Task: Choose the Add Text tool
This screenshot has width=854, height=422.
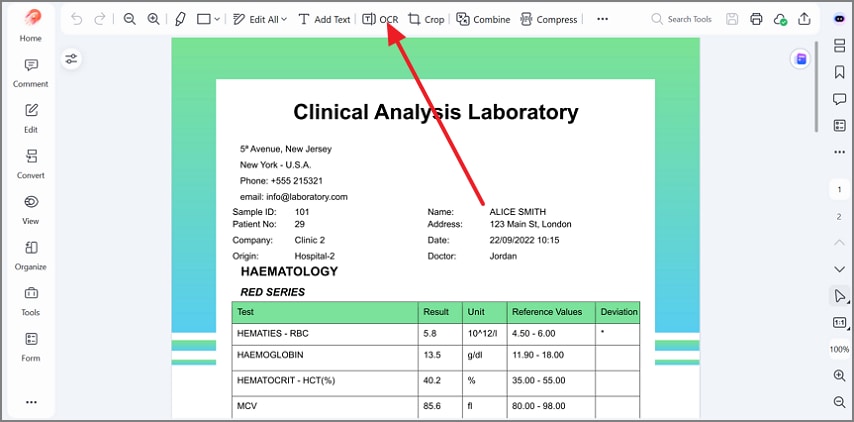Action: click(x=325, y=19)
